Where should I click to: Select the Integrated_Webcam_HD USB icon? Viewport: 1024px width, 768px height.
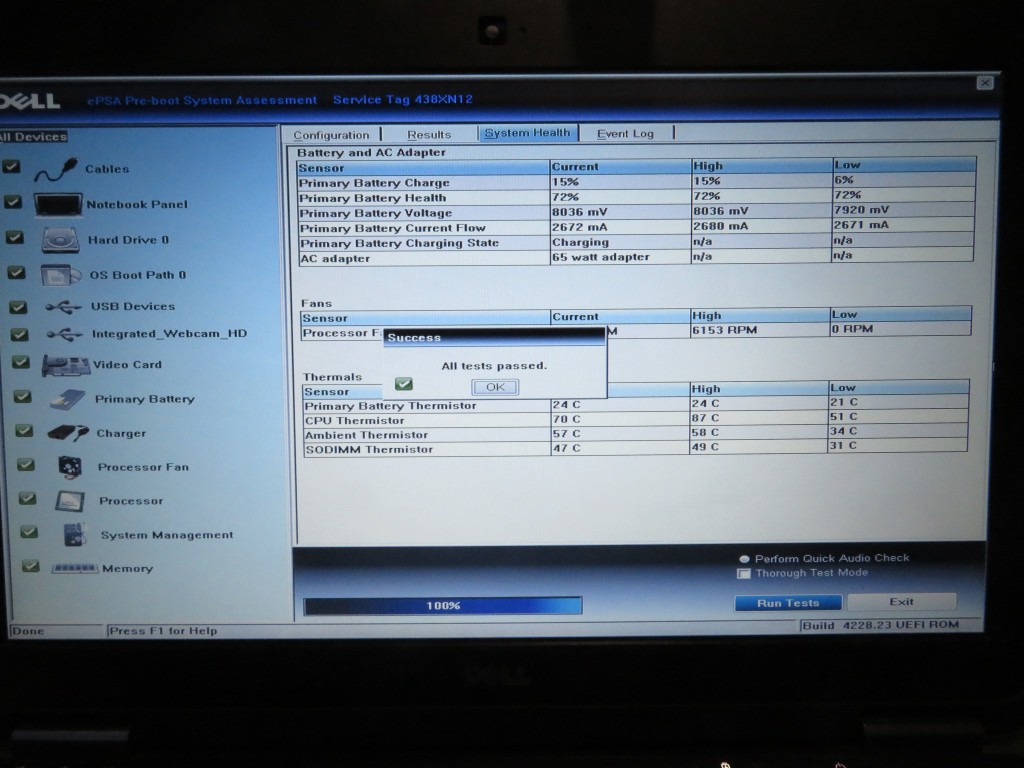point(65,334)
